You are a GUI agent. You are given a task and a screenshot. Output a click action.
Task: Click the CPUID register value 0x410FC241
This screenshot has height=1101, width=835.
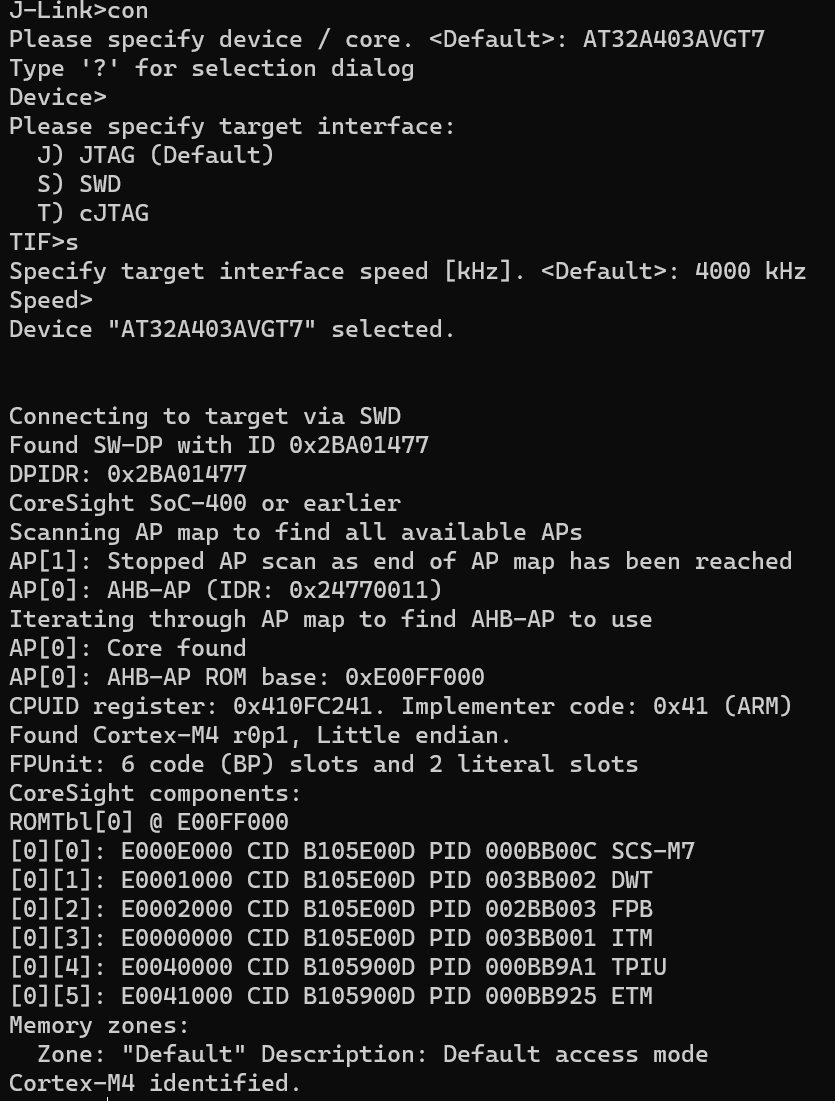coord(302,706)
